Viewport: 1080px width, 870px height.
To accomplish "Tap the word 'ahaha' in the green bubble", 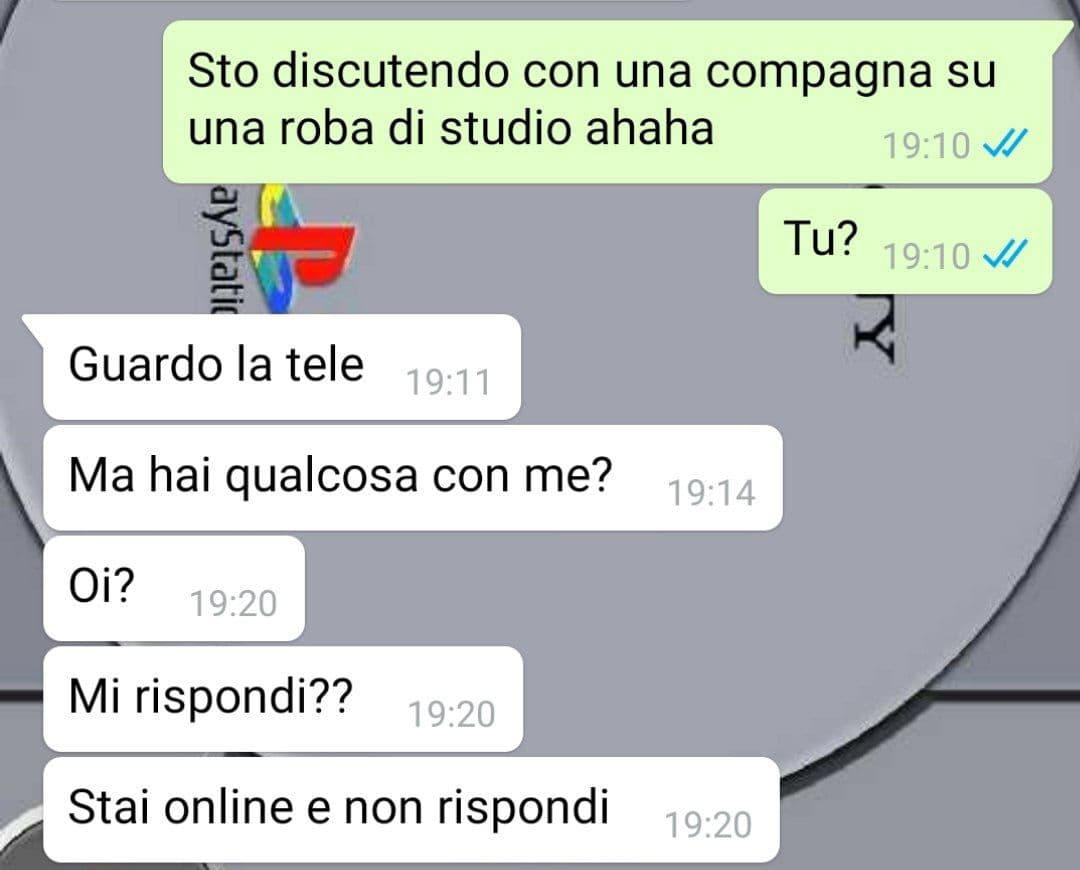I will point(650,128).
